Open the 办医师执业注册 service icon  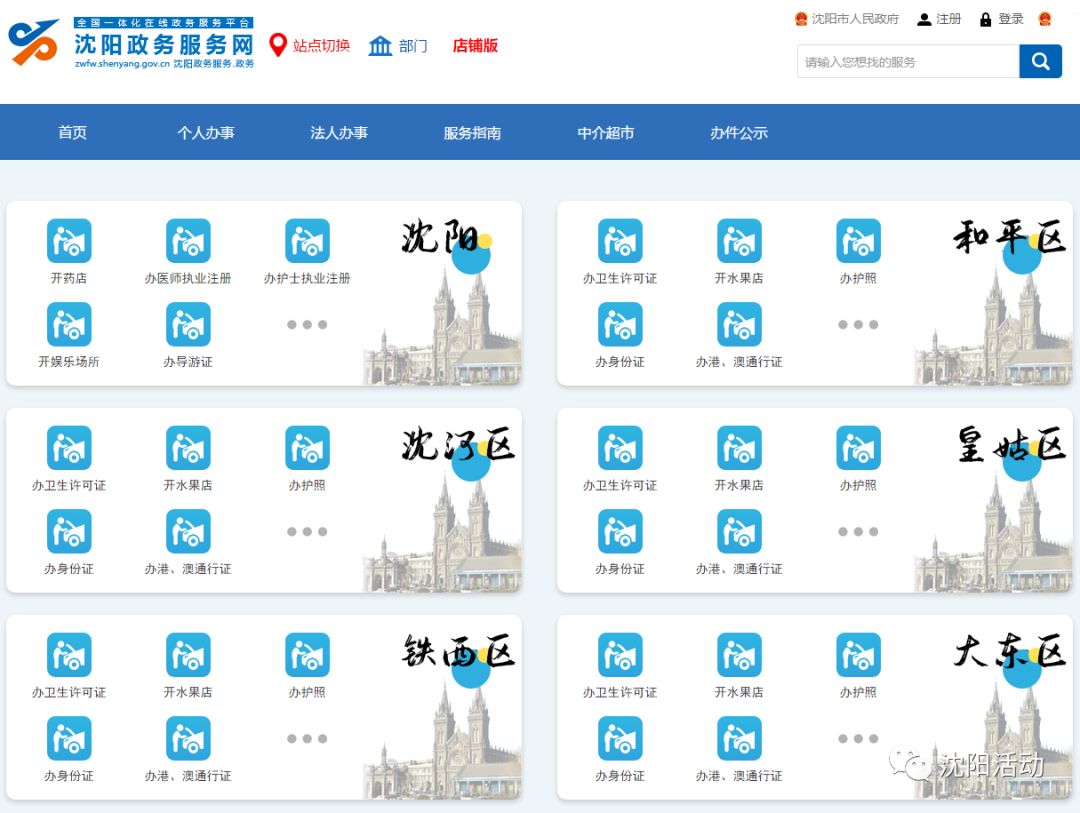188,239
